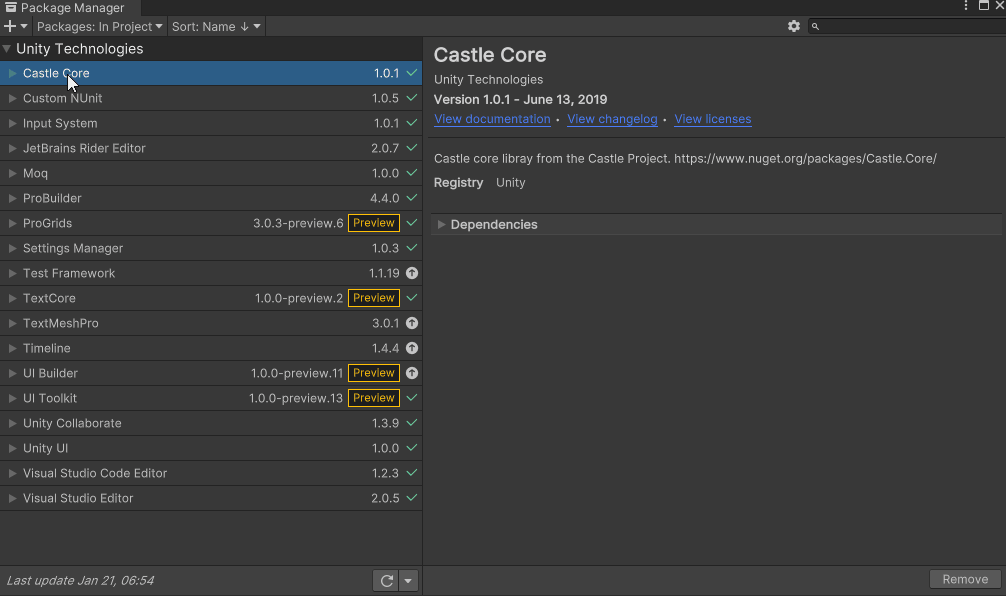1006x596 pixels.
Task: Open the advanced settings gear icon
Action: 794,26
